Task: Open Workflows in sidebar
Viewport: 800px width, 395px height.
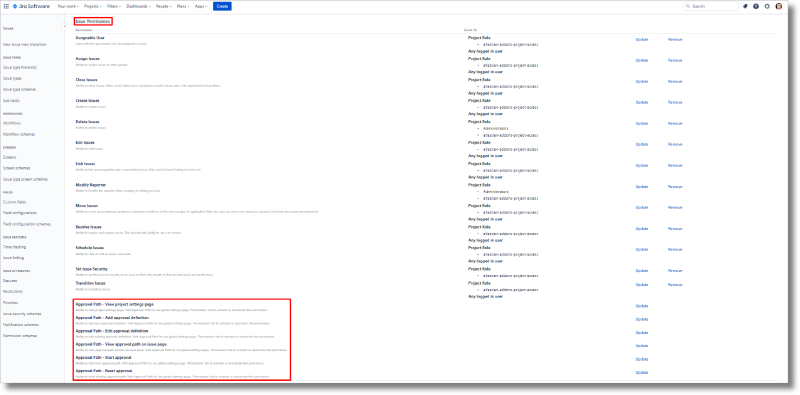Action: [12, 123]
